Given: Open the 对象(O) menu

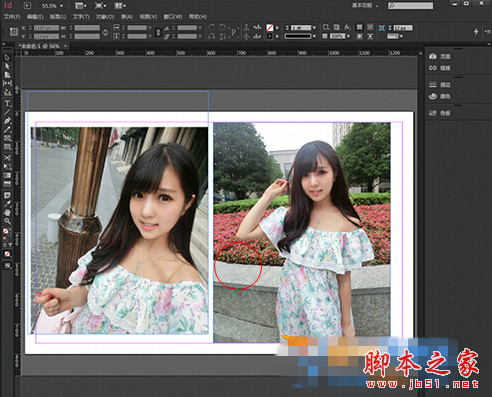Looking at the screenshot, I should pyautogui.click(x=105, y=16).
